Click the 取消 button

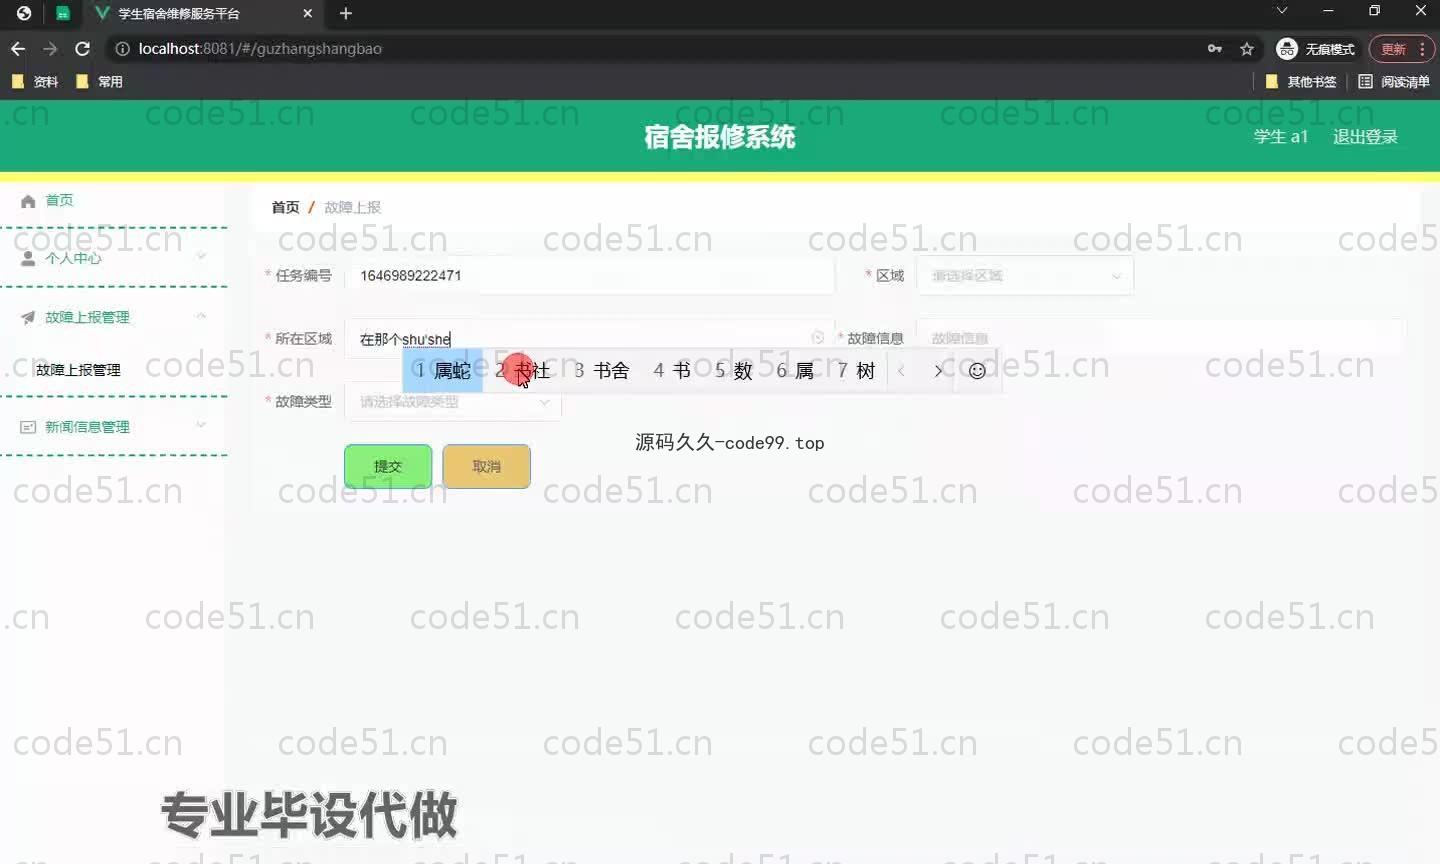point(486,467)
